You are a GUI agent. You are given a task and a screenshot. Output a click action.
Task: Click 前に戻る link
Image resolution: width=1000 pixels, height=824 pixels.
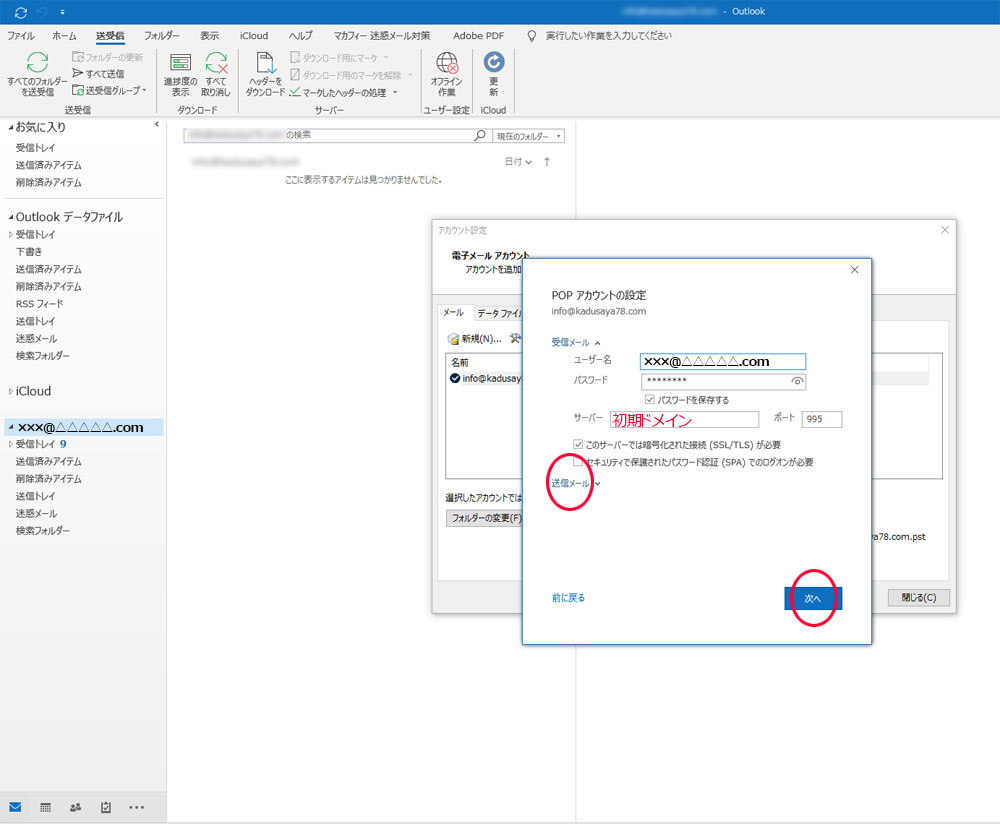click(568, 598)
